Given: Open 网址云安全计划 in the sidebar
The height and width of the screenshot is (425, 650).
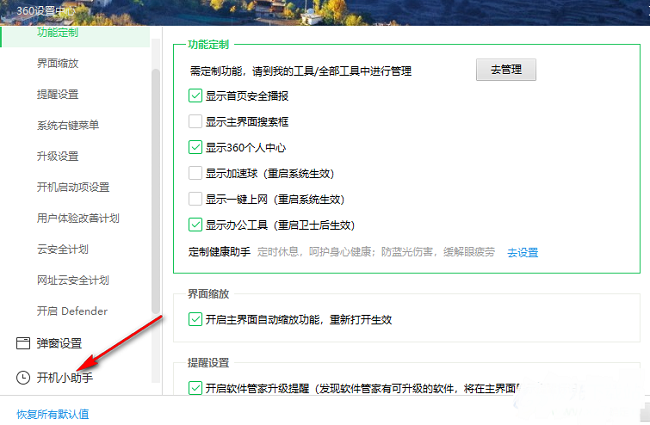Looking at the screenshot, I should coord(73,280).
